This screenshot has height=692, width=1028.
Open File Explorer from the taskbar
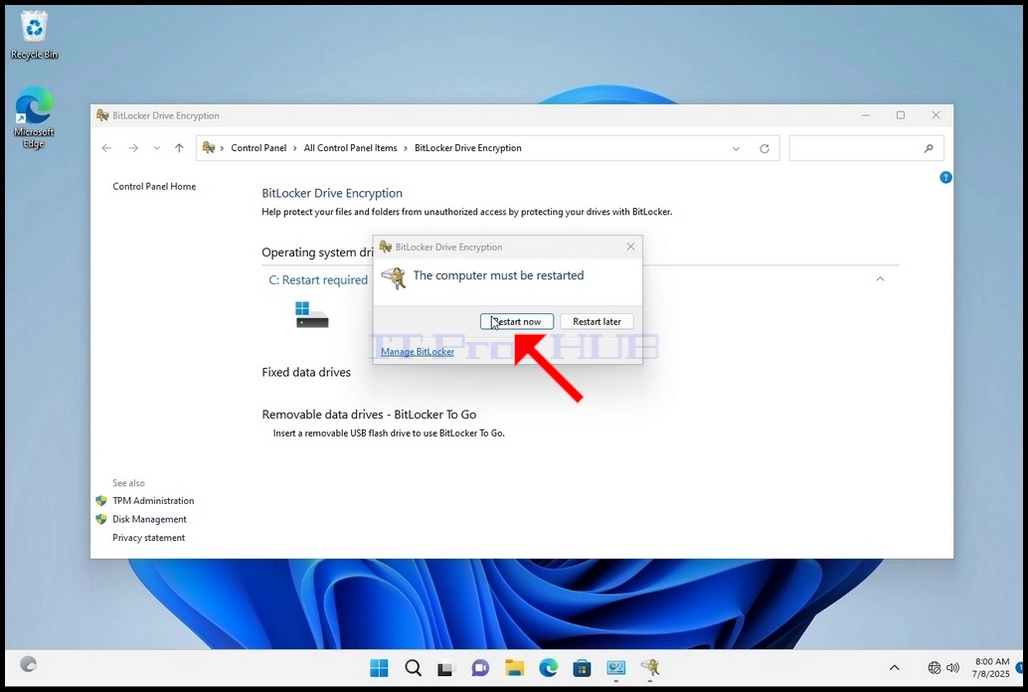coord(515,668)
